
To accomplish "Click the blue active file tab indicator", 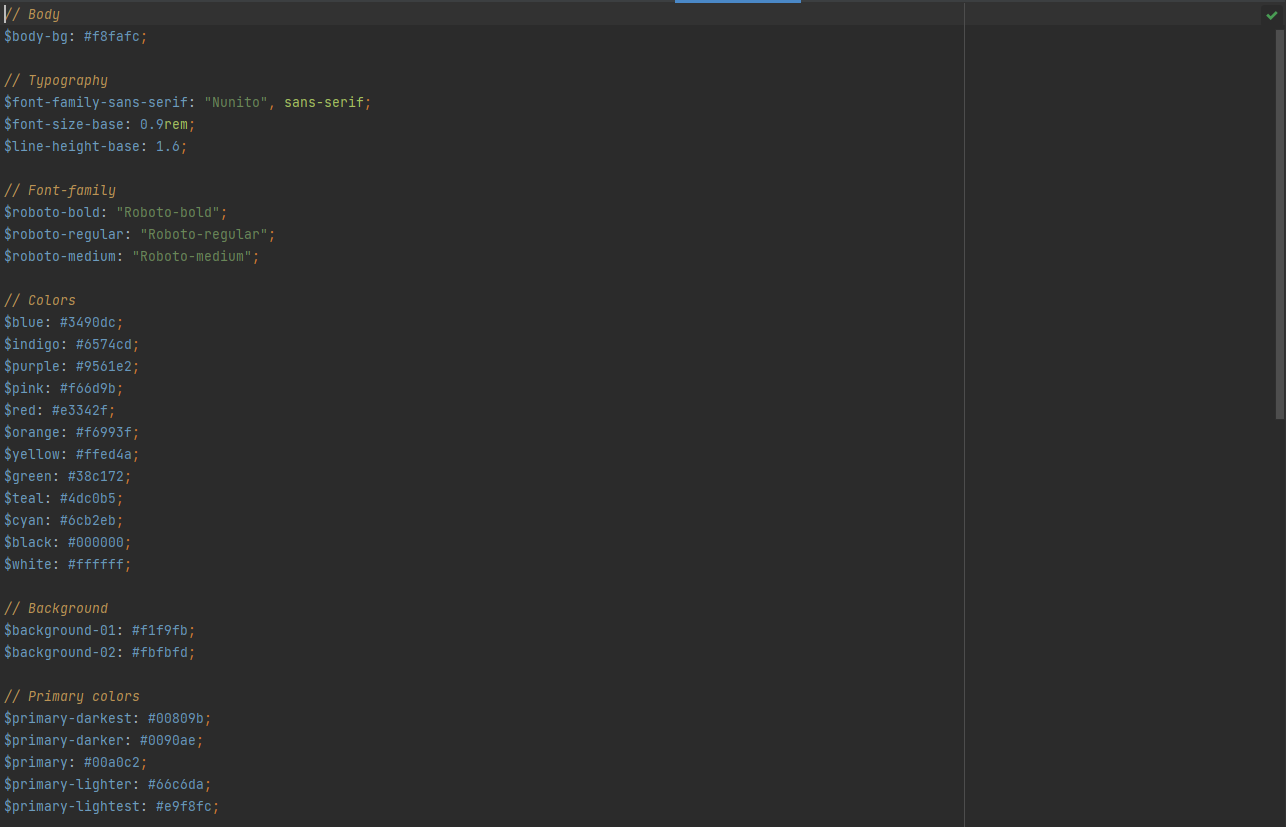I will (737, 2).
